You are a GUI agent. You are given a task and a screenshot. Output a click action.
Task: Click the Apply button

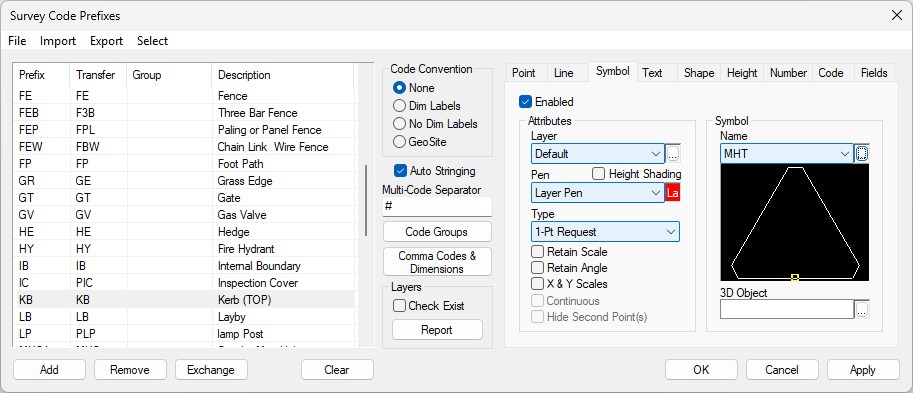point(863,370)
